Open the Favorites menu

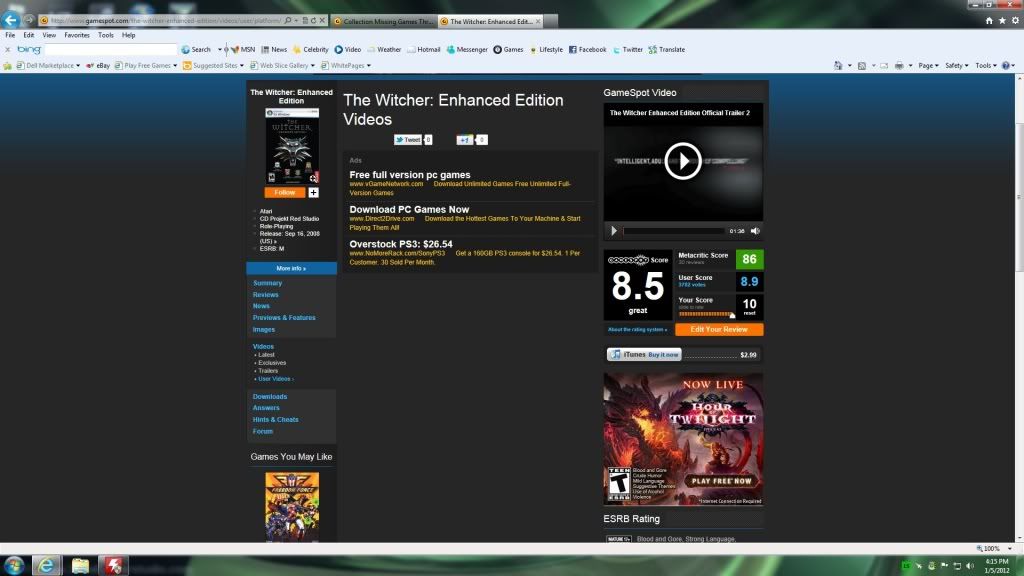pyautogui.click(x=77, y=35)
